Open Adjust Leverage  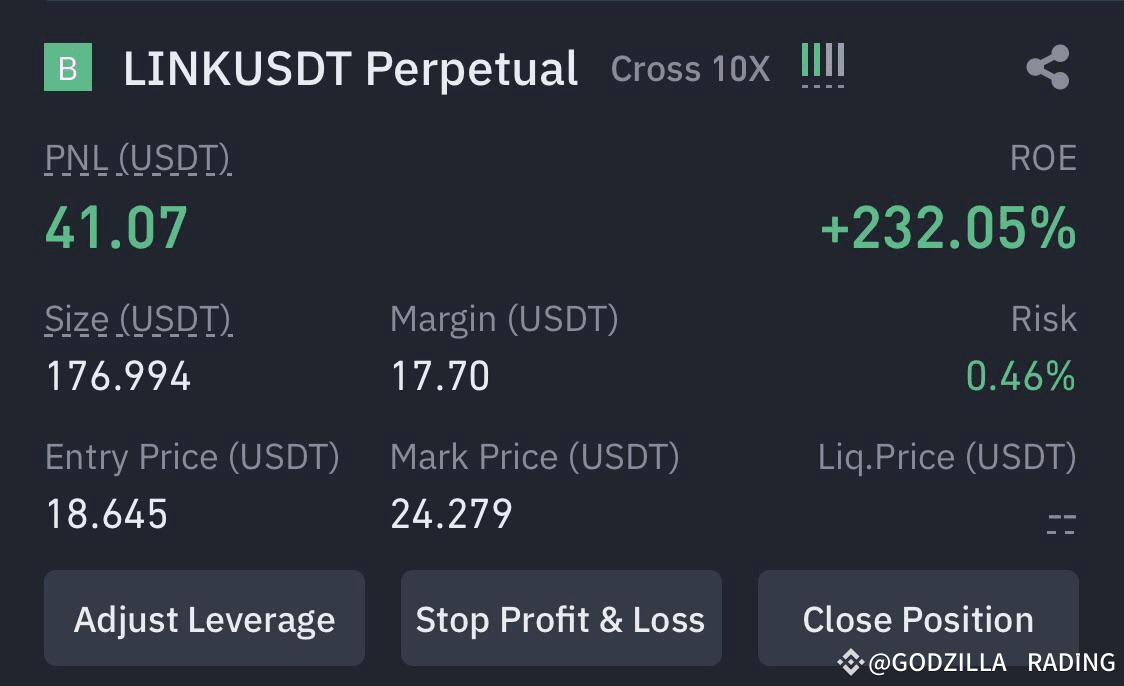pos(204,618)
